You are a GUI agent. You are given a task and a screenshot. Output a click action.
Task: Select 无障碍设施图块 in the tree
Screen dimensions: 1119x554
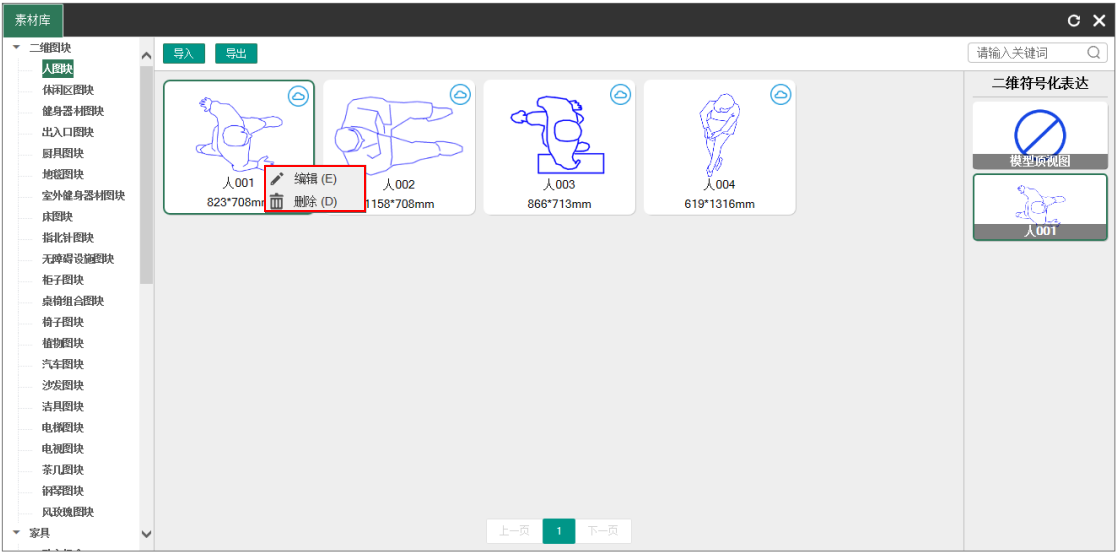[78, 258]
